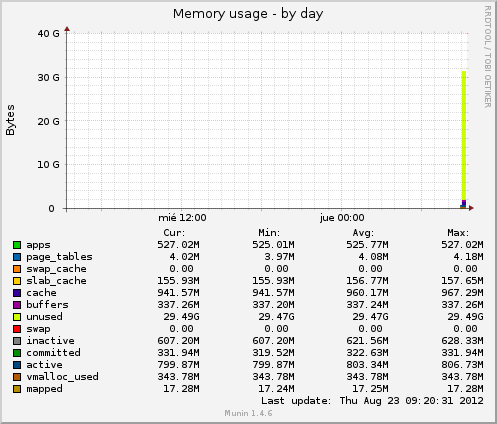Click the 'mié 12:00' time label
Screen dimensions: 497x424
[182, 218]
